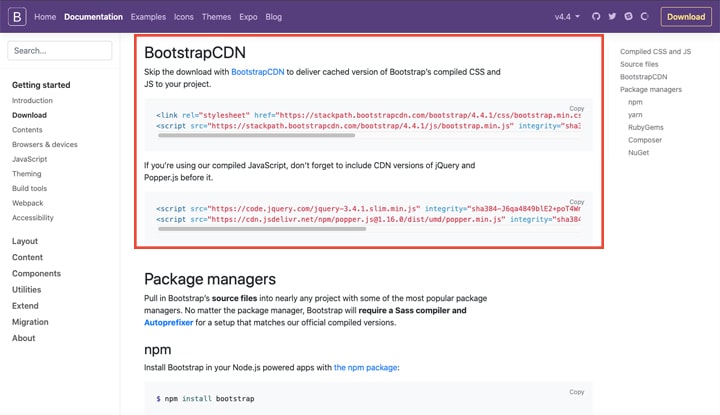This screenshot has width=720, height=415.
Task: Open Blog in the navbar
Action: point(273,17)
